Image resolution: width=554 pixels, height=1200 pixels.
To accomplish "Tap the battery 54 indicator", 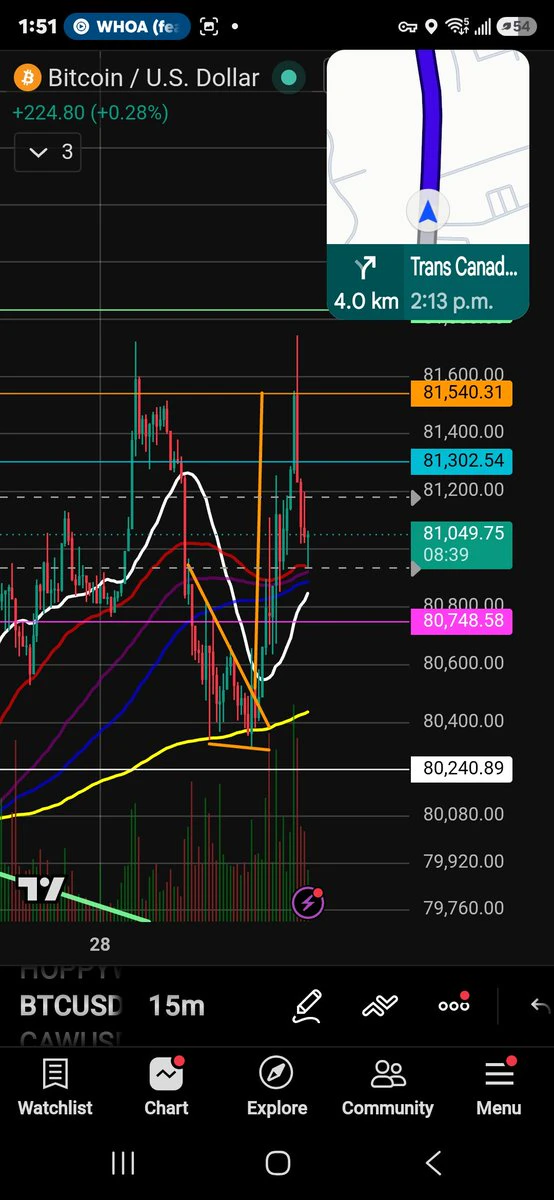I will 516,26.
